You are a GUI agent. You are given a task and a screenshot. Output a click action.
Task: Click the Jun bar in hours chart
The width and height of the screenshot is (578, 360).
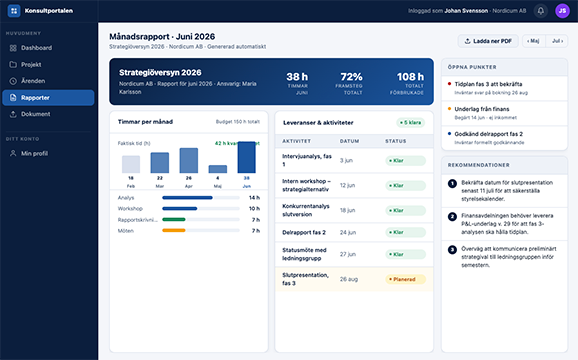[246, 157]
